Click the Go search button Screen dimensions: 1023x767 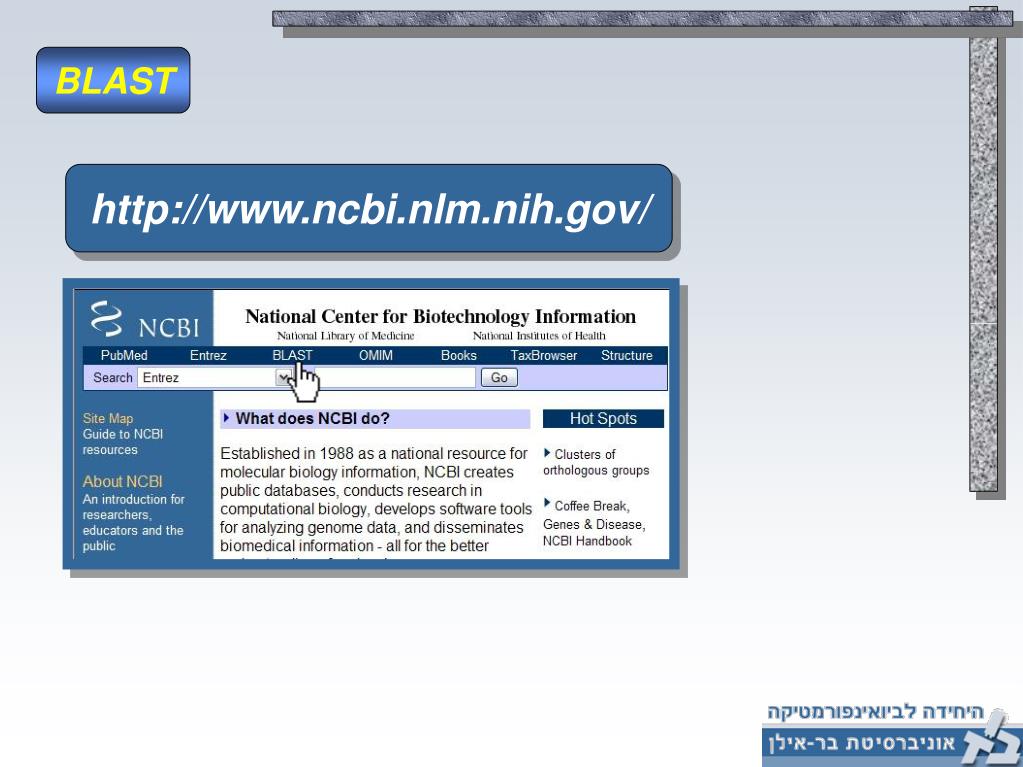point(499,378)
